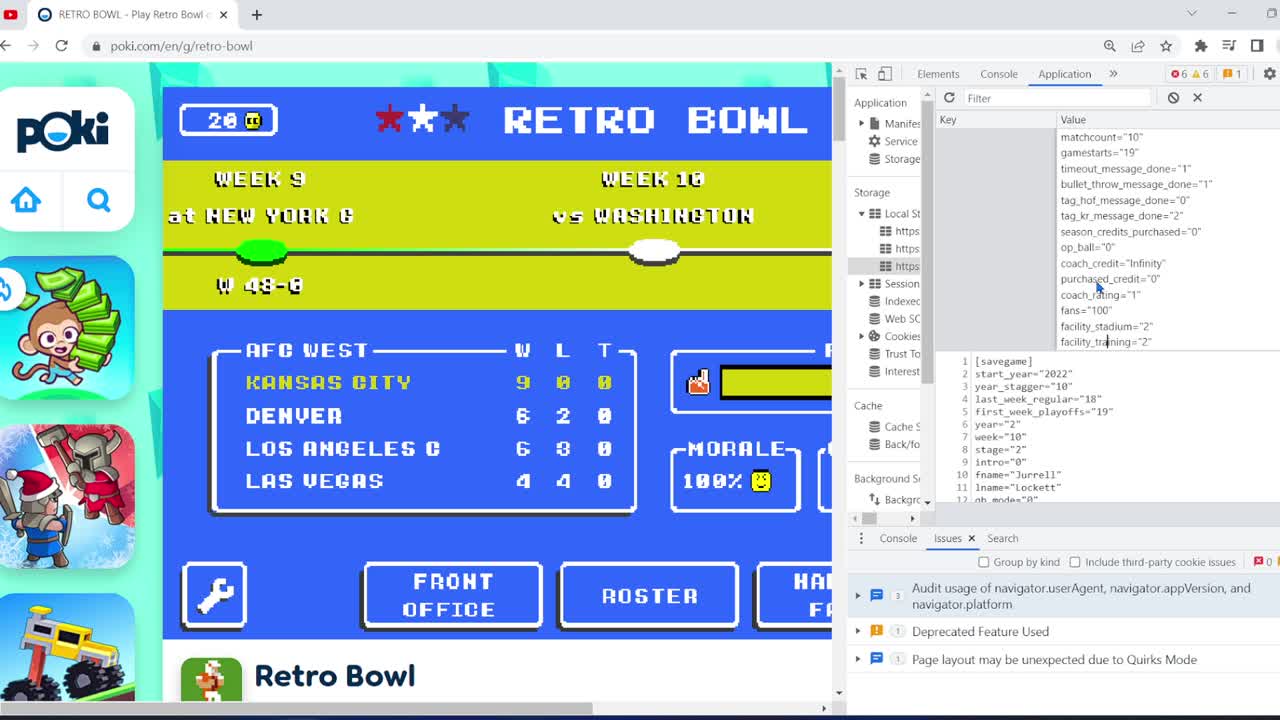
Task: Click the bookmark star in the address bar
Action: coord(1166,46)
